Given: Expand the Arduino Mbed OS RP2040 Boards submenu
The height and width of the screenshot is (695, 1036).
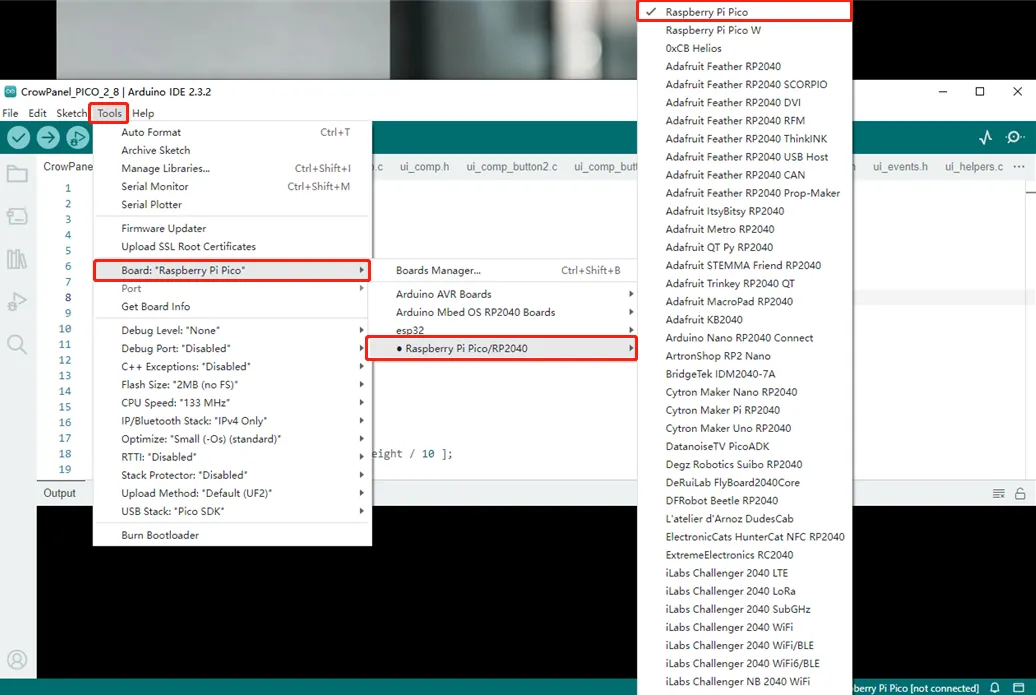Looking at the screenshot, I should 505,312.
